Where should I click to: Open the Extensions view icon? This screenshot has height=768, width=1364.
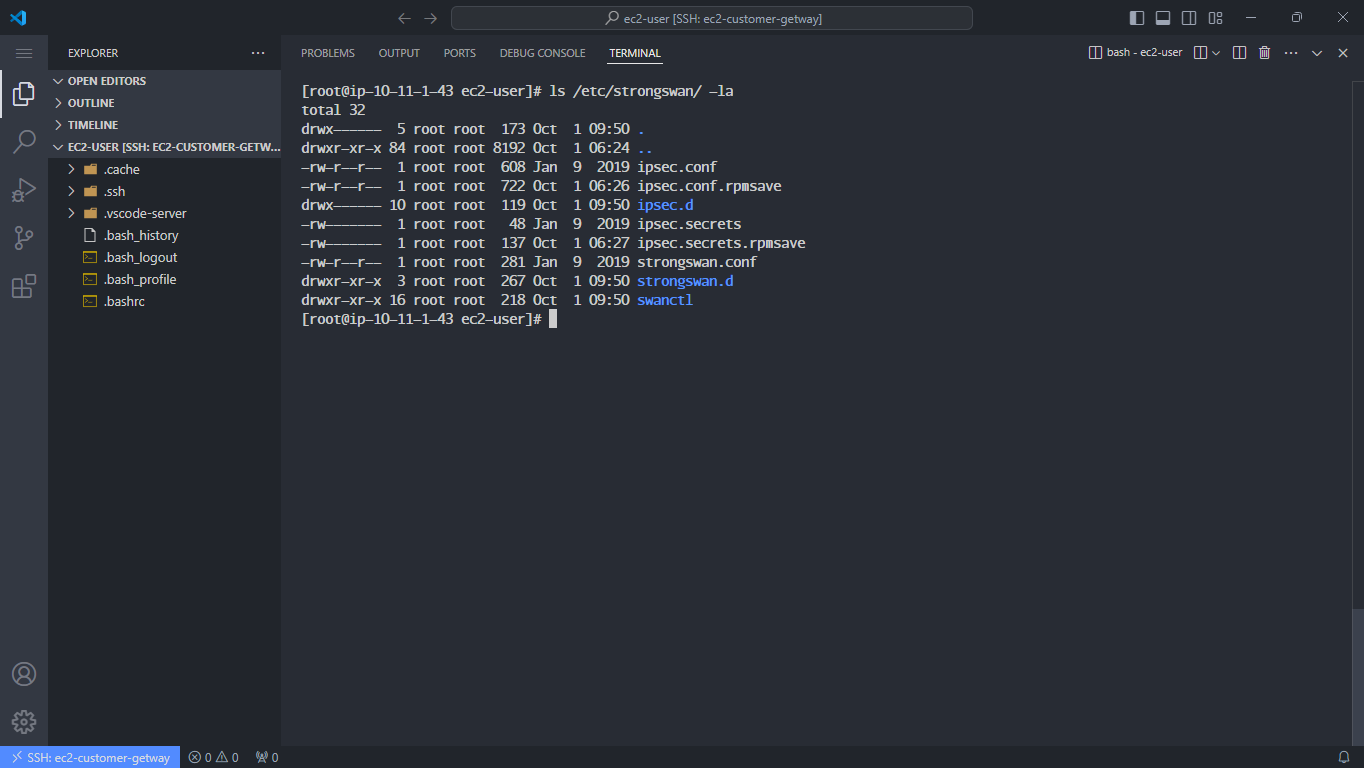(24, 286)
